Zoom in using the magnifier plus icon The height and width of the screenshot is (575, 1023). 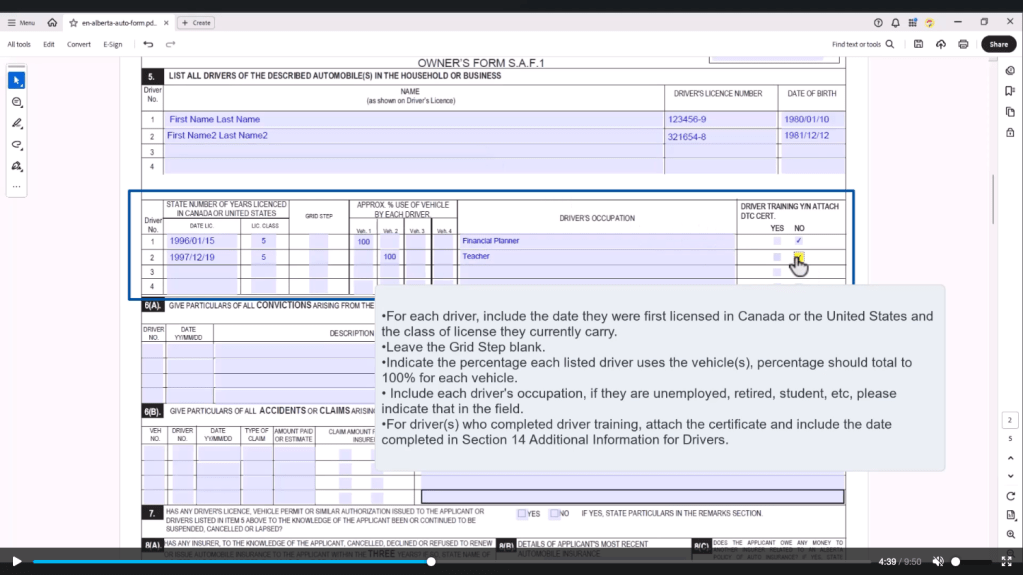click(x=1011, y=534)
